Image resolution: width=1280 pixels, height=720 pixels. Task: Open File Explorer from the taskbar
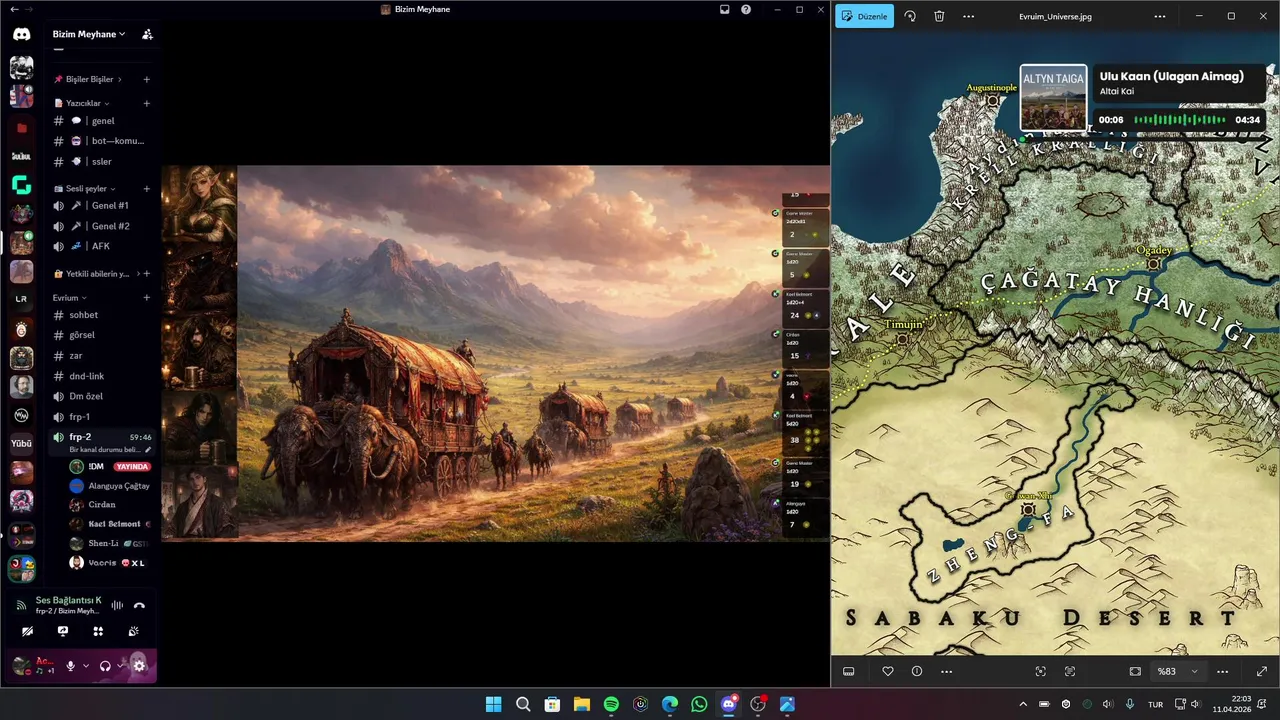click(x=581, y=704)
